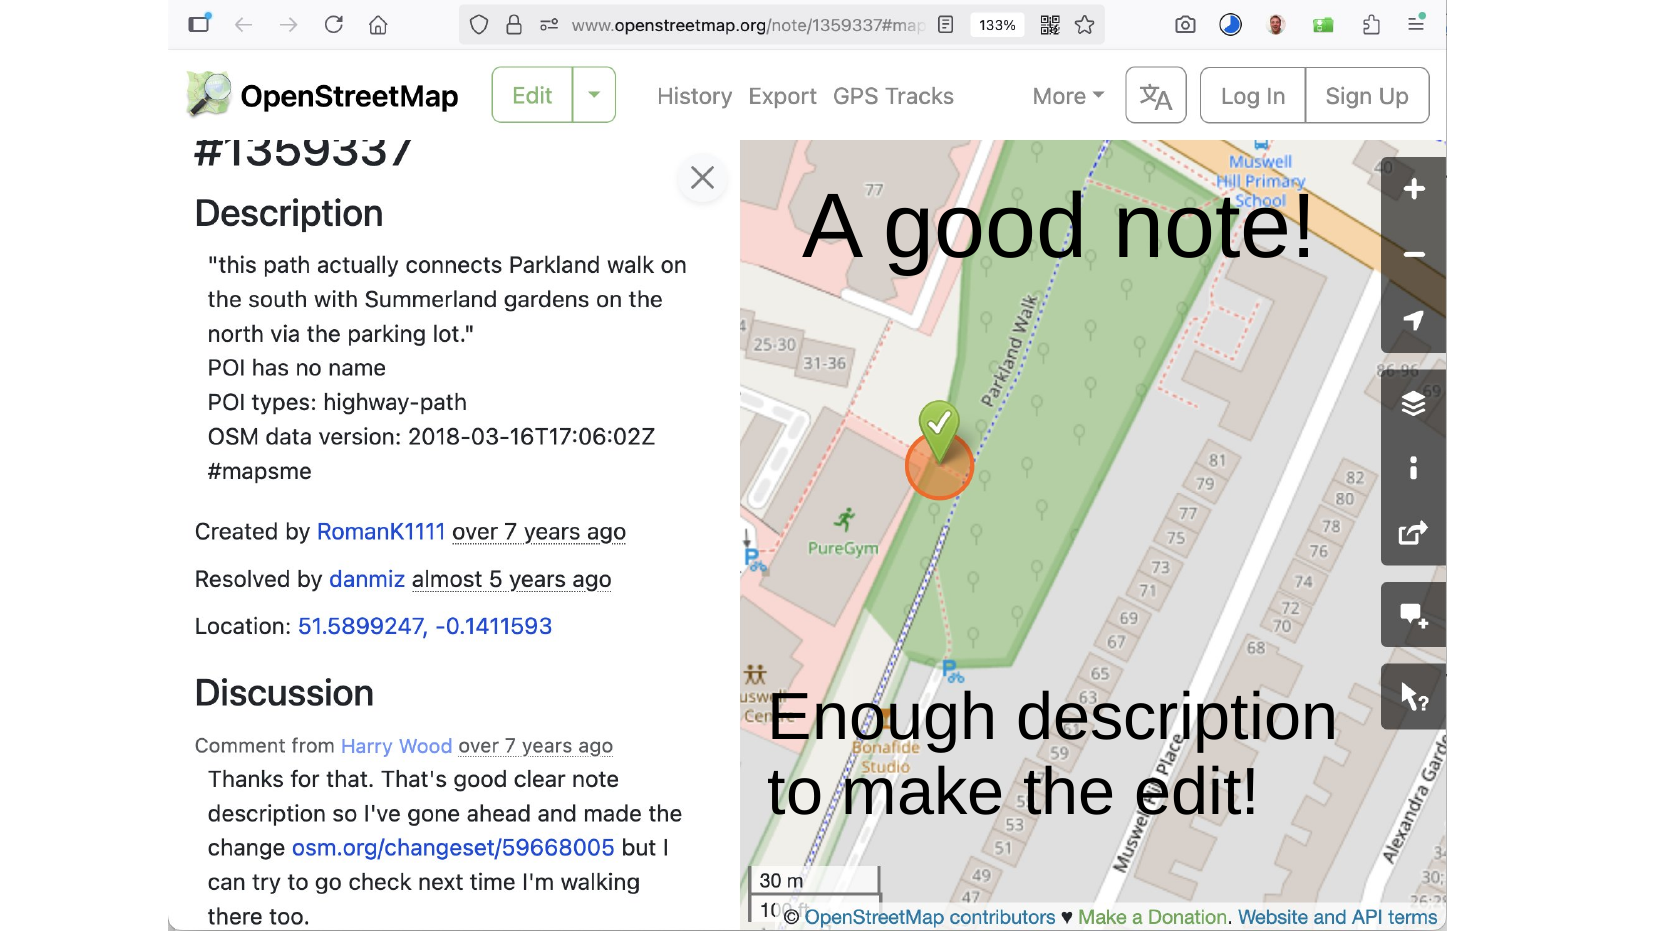Viewport: 1654px width, 931px height.
Task: Expand the More menu
Action: coord(1067,96)
